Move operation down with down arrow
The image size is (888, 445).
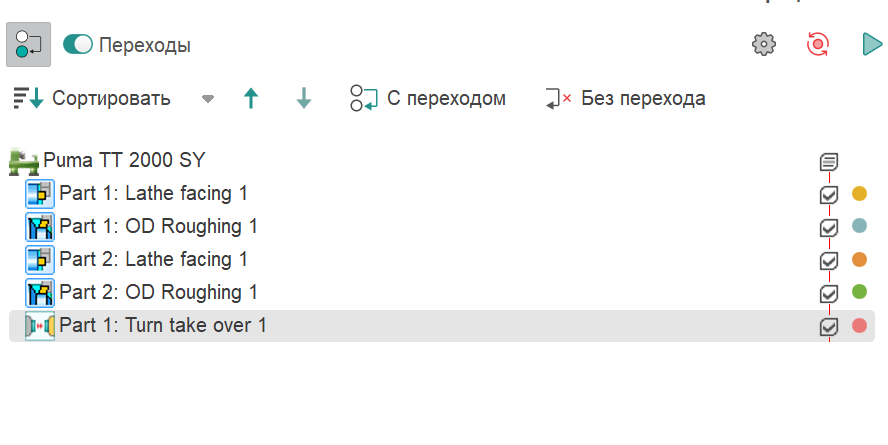pos(304,99)
